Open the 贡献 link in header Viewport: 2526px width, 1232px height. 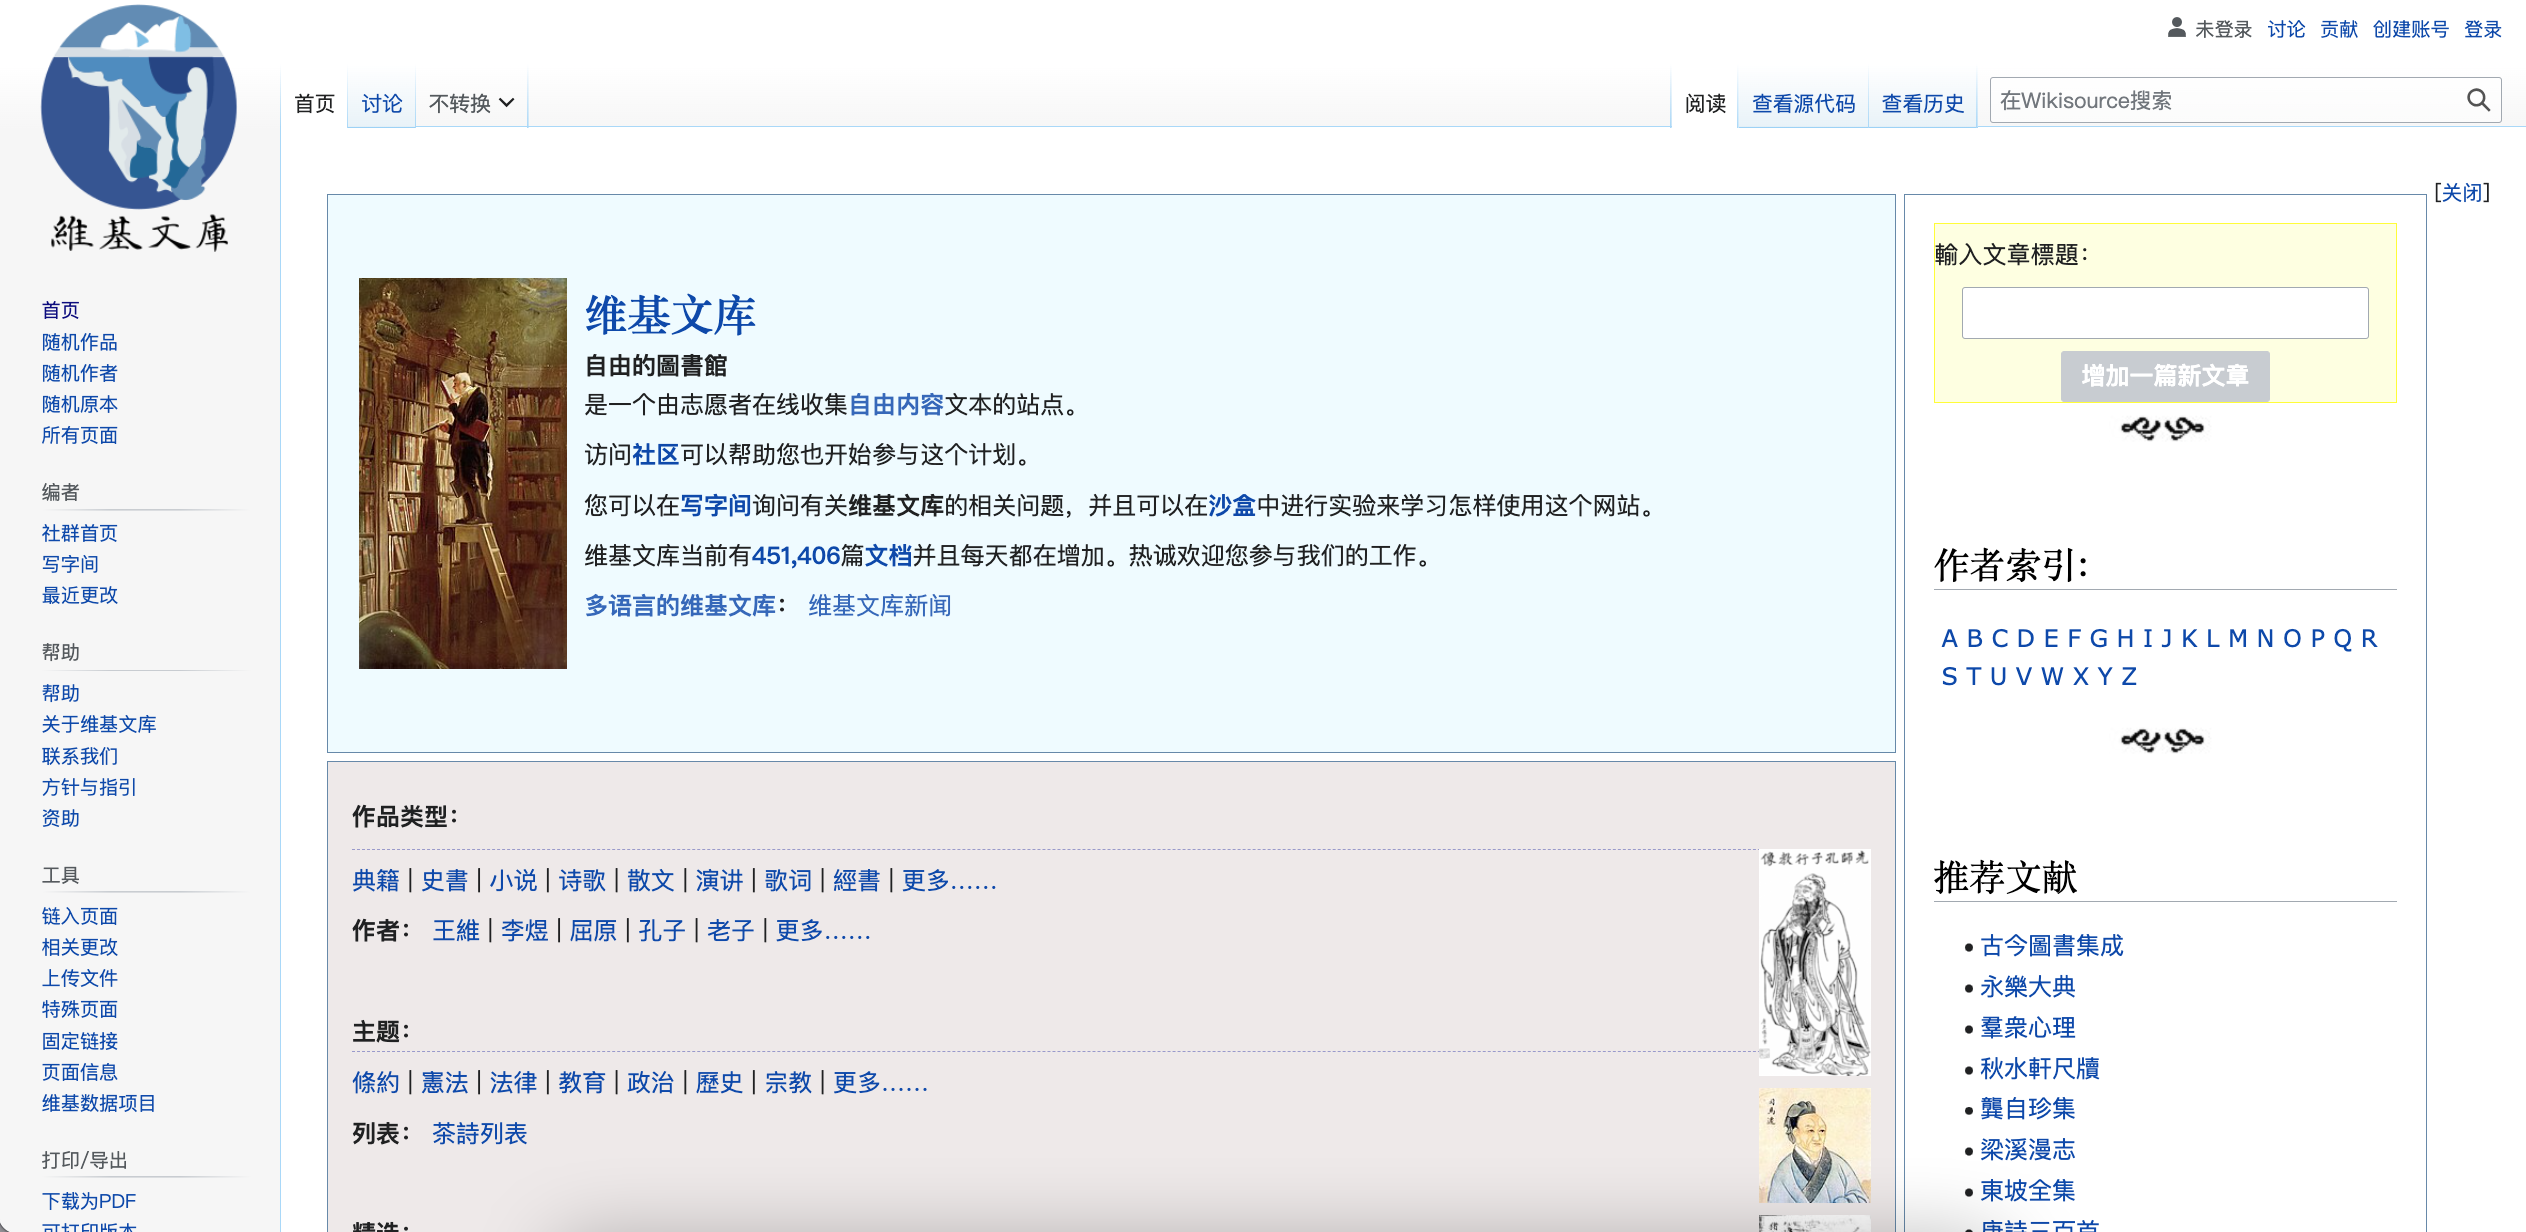(2338, 29)
